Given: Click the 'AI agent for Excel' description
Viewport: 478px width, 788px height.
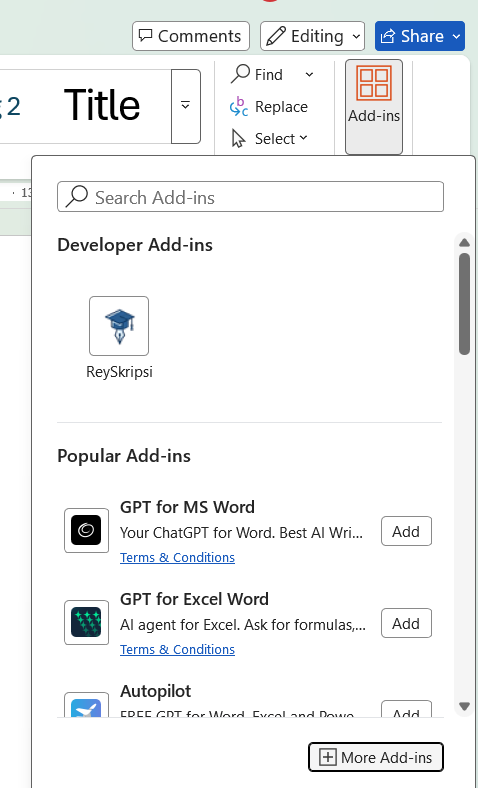Looking at the screenshot, I should [243, 625].
